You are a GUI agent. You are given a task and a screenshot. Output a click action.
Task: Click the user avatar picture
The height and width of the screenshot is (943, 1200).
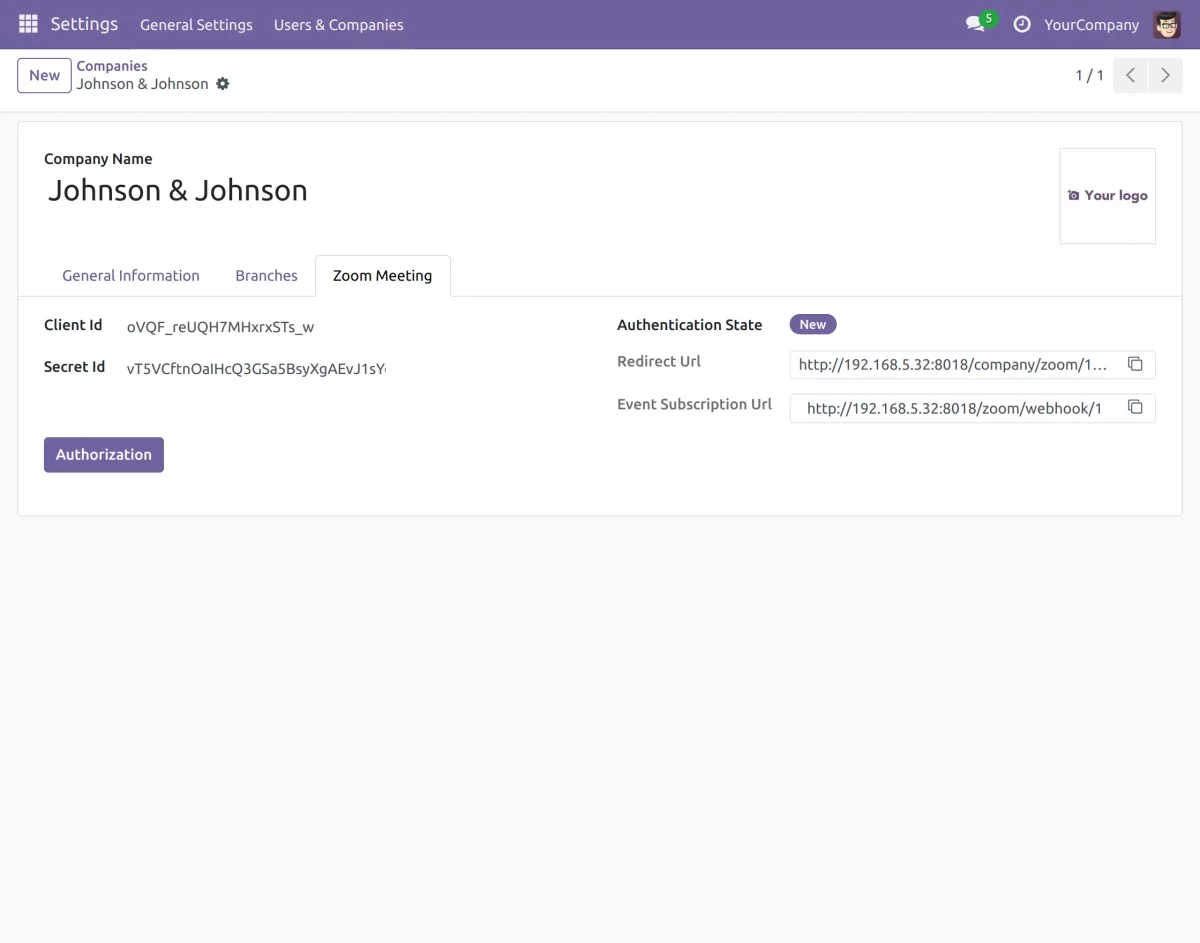tap(1167, 24)
